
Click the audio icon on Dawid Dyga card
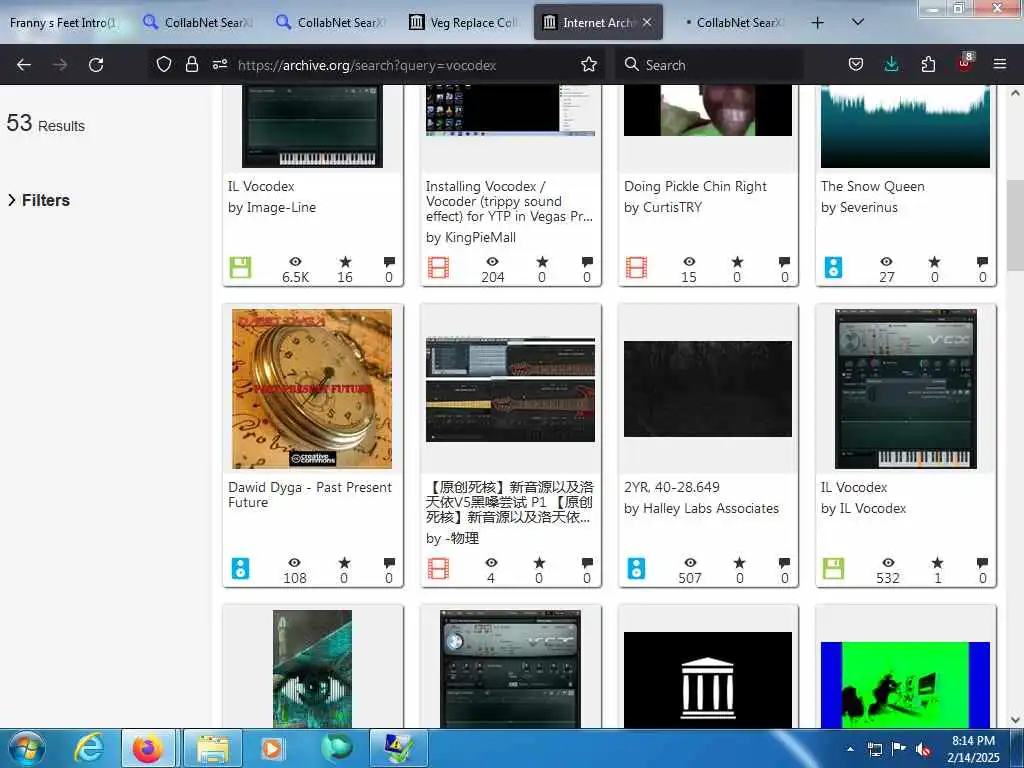tap(240, 568)
